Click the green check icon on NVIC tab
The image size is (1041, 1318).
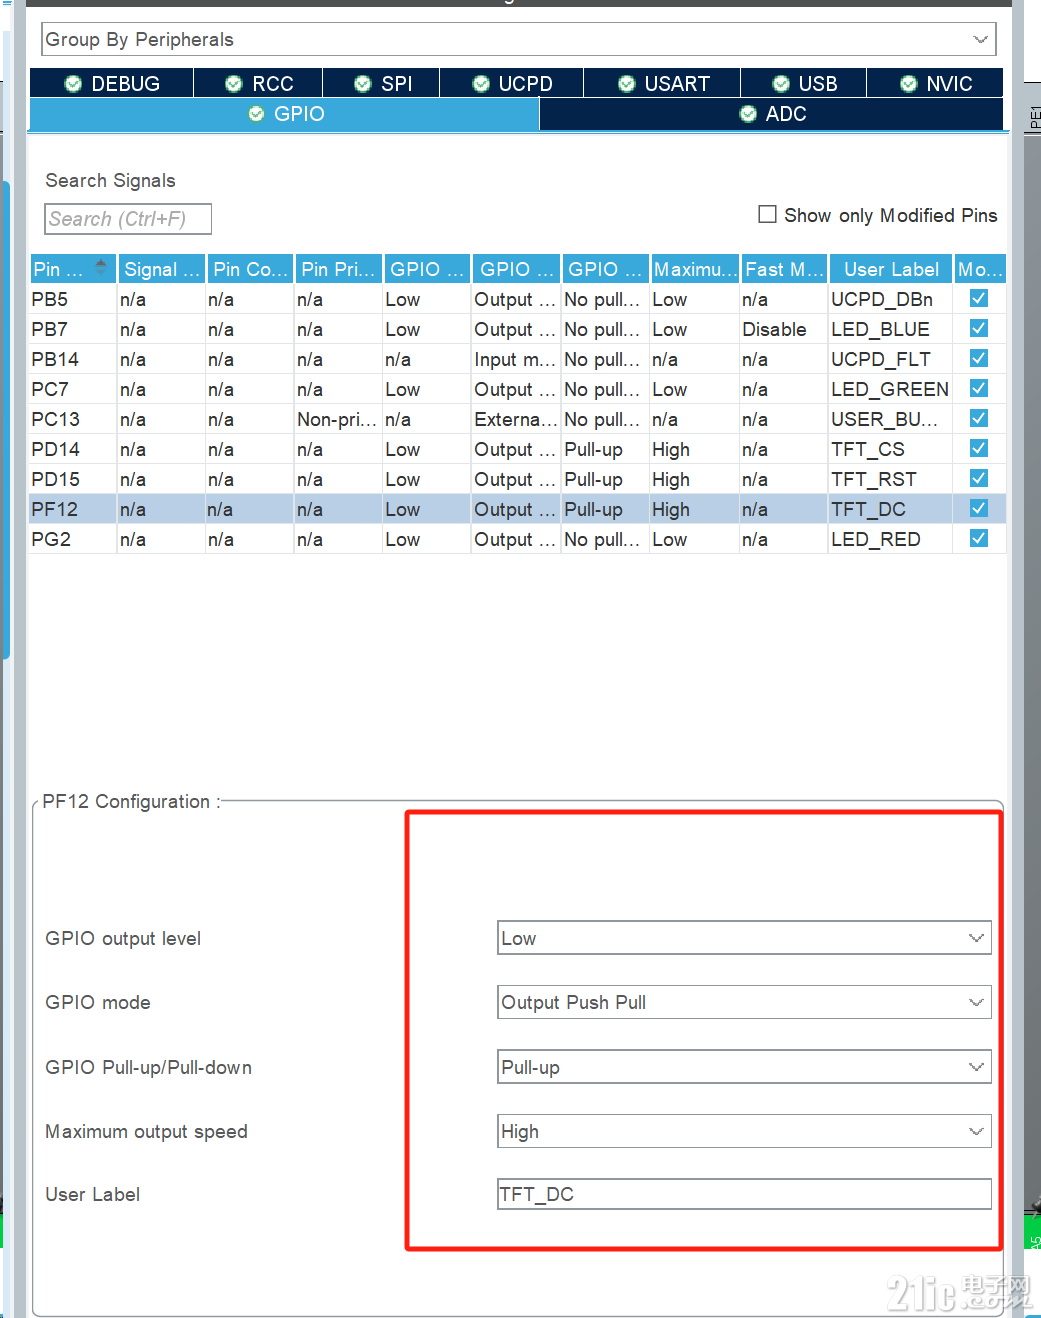coord(908,83)
